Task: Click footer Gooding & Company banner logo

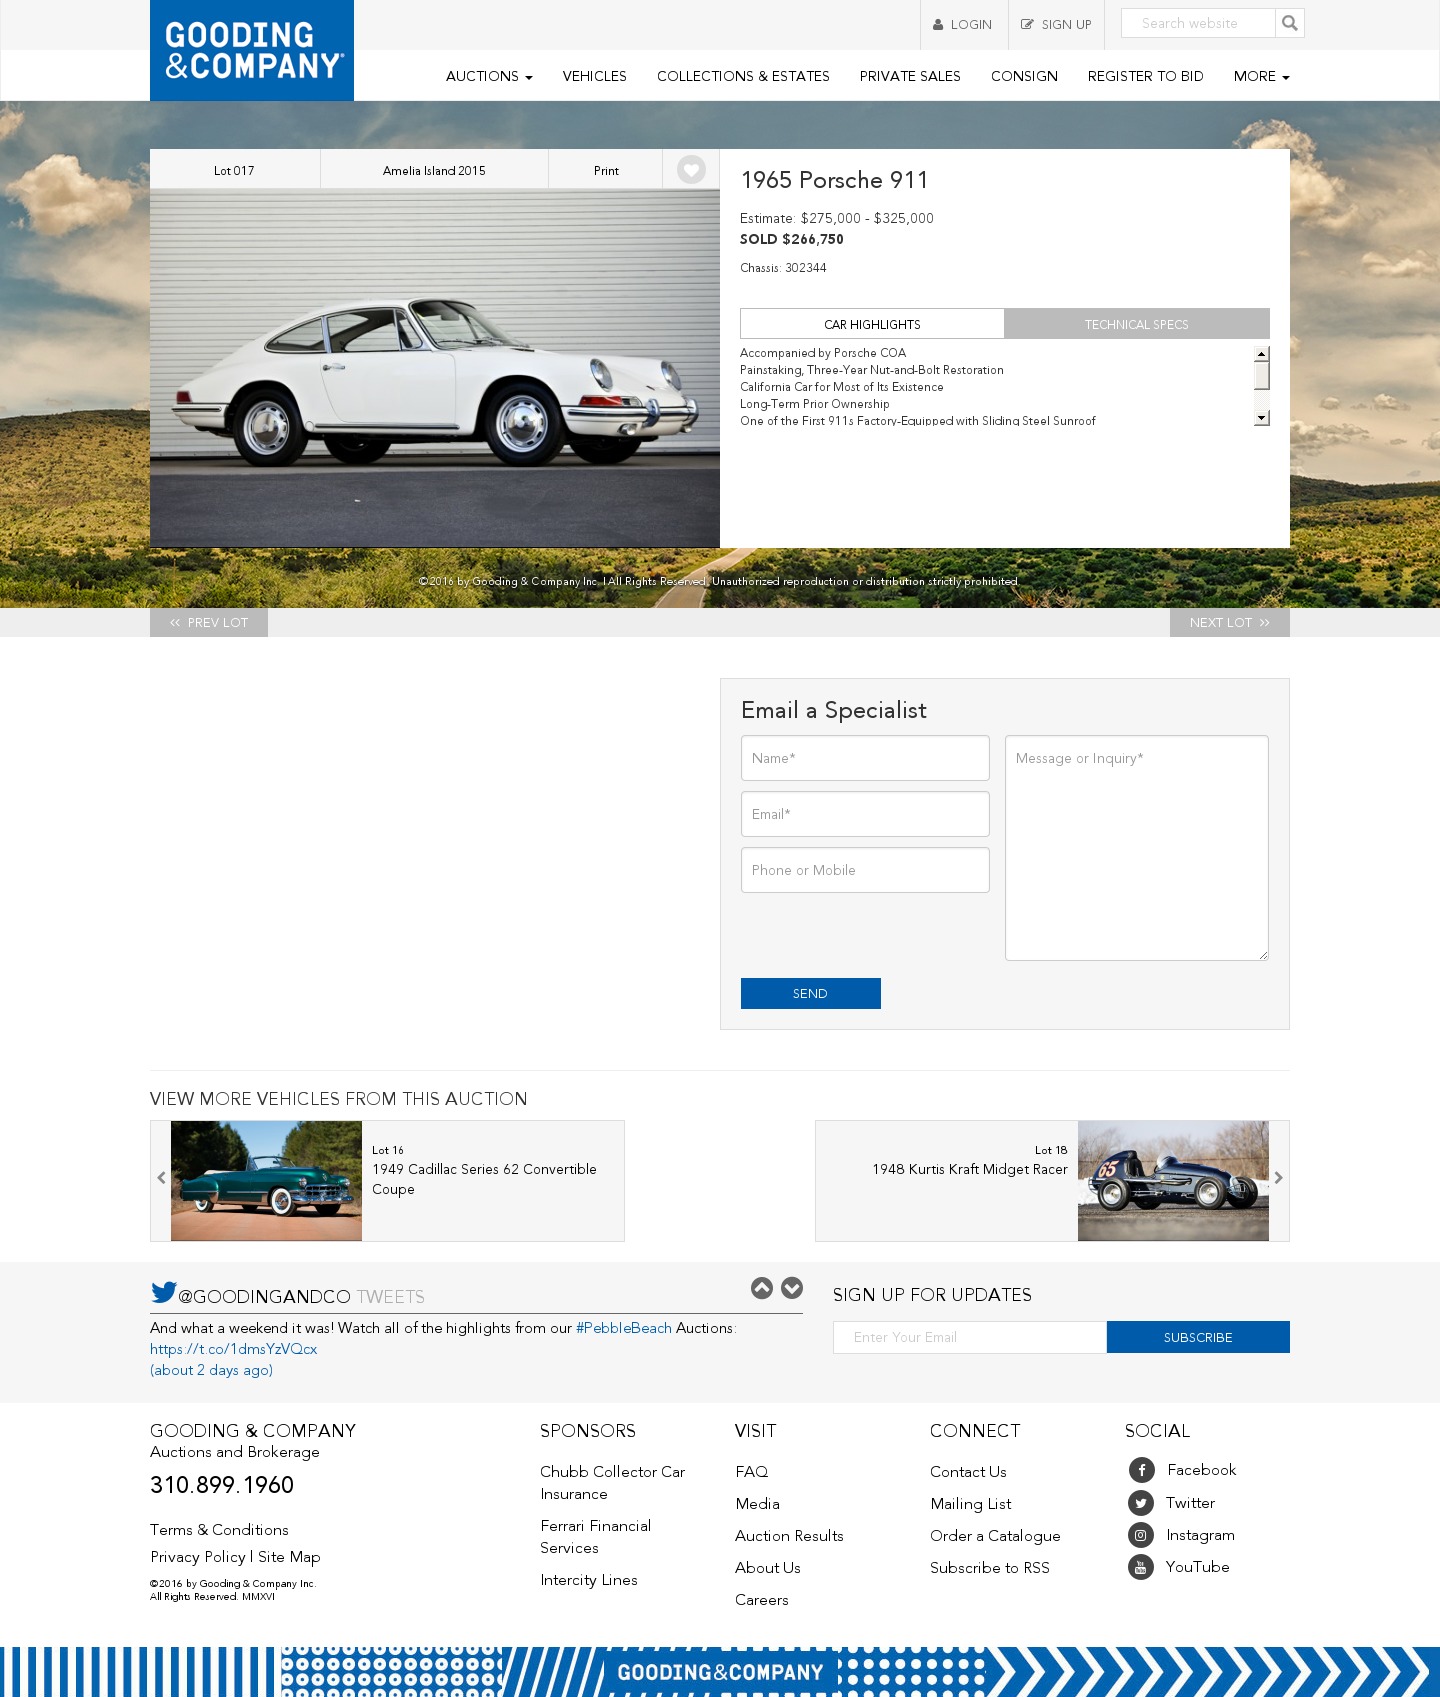Action: pyautogui.click(x=720, y=1672)
